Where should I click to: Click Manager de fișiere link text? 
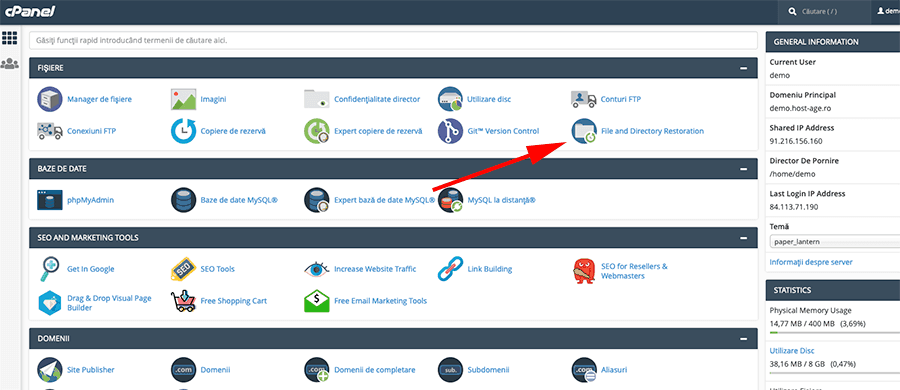[x=99, y=99]
